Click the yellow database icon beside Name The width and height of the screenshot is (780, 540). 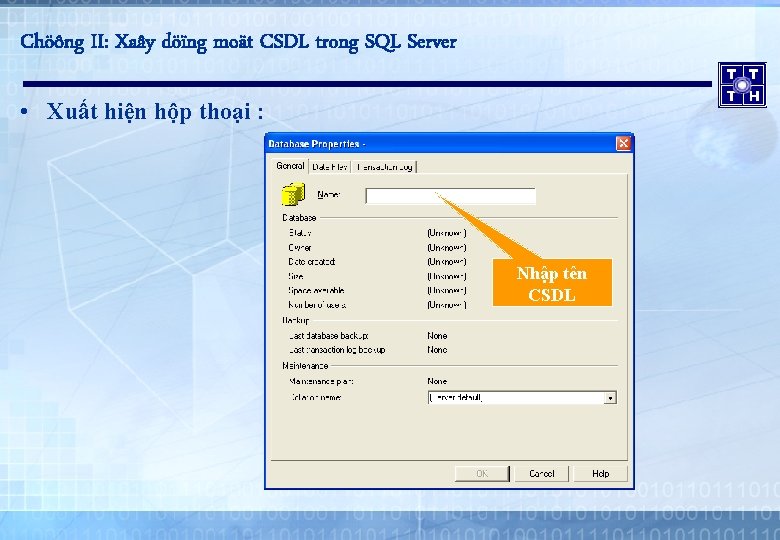(x=293, y=194)
